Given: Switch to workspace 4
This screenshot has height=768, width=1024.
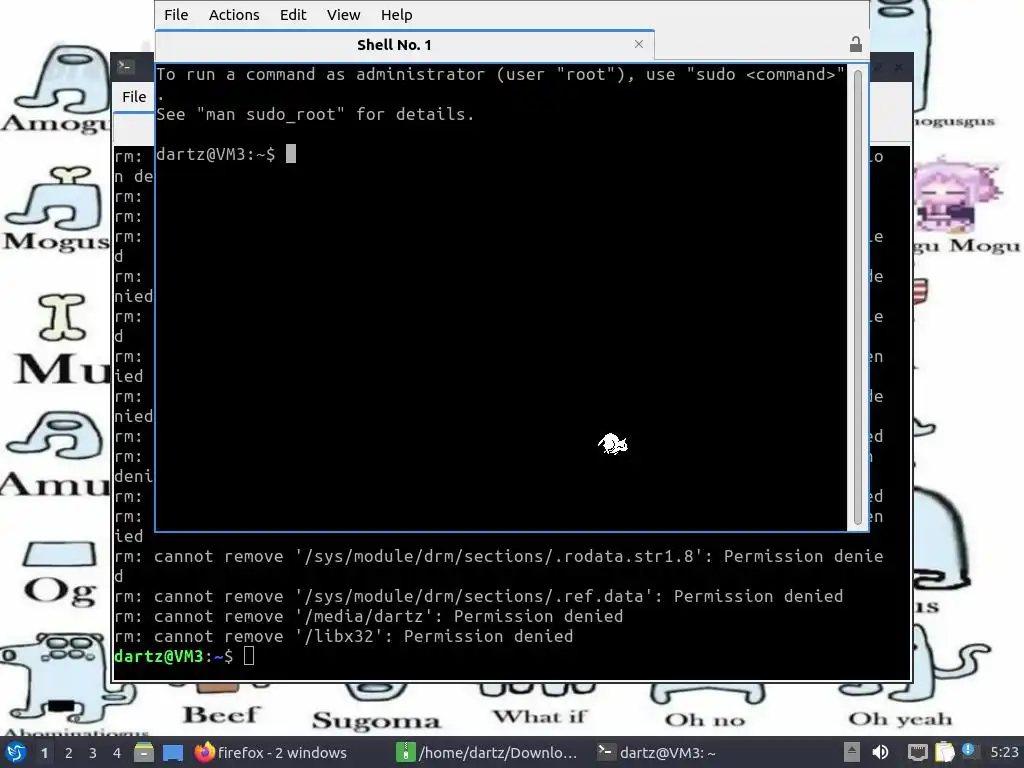Looking at the screenshot, I should [116, 753].
